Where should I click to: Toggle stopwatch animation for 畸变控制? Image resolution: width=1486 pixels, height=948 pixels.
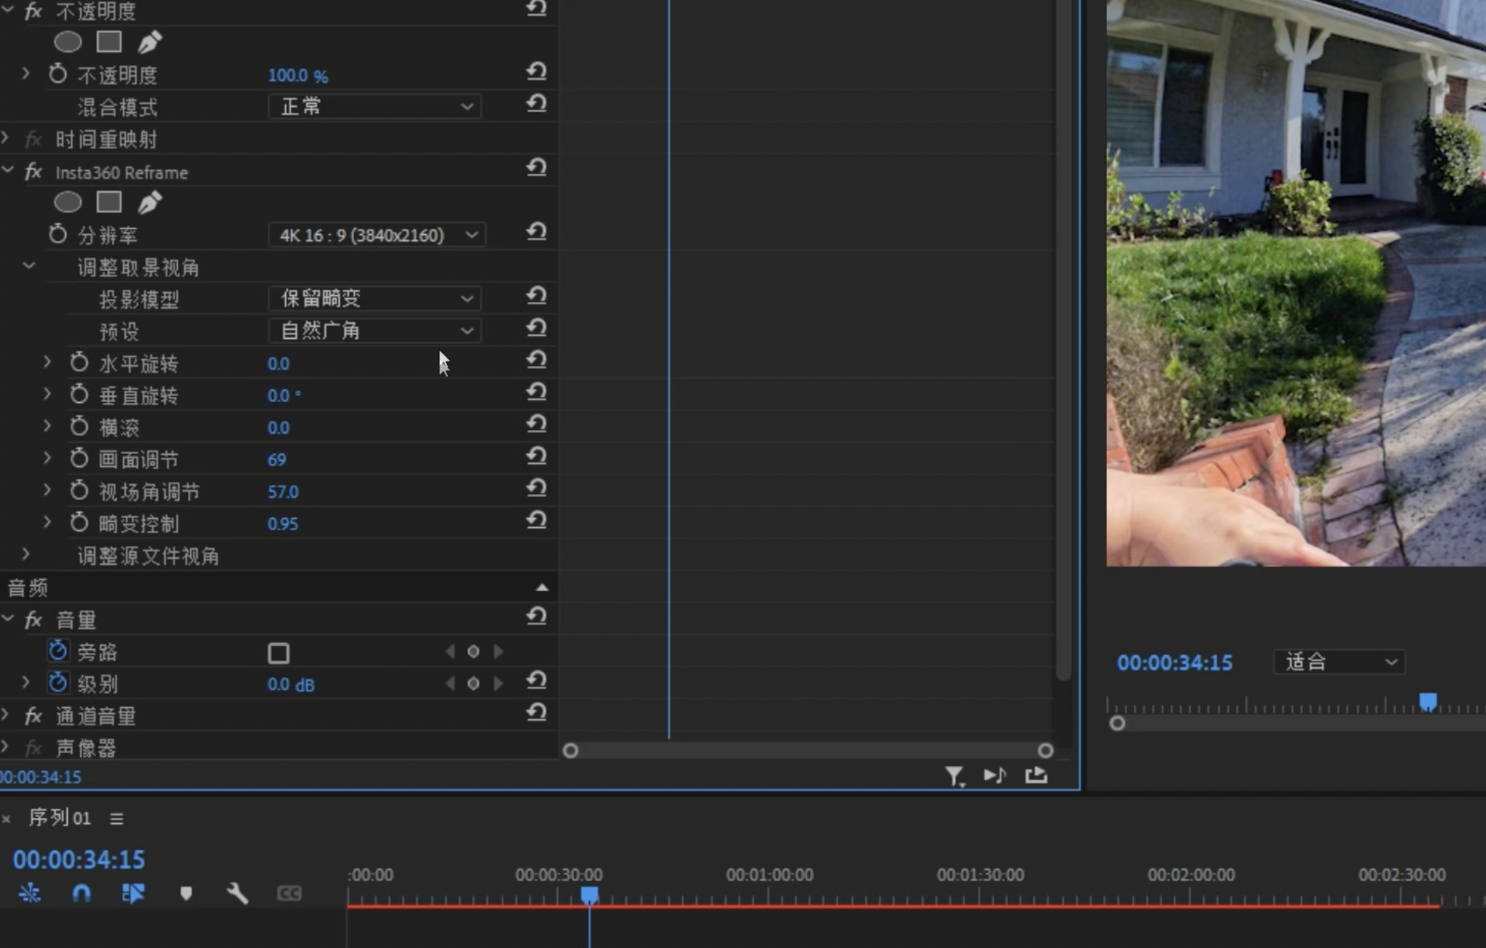79,523
